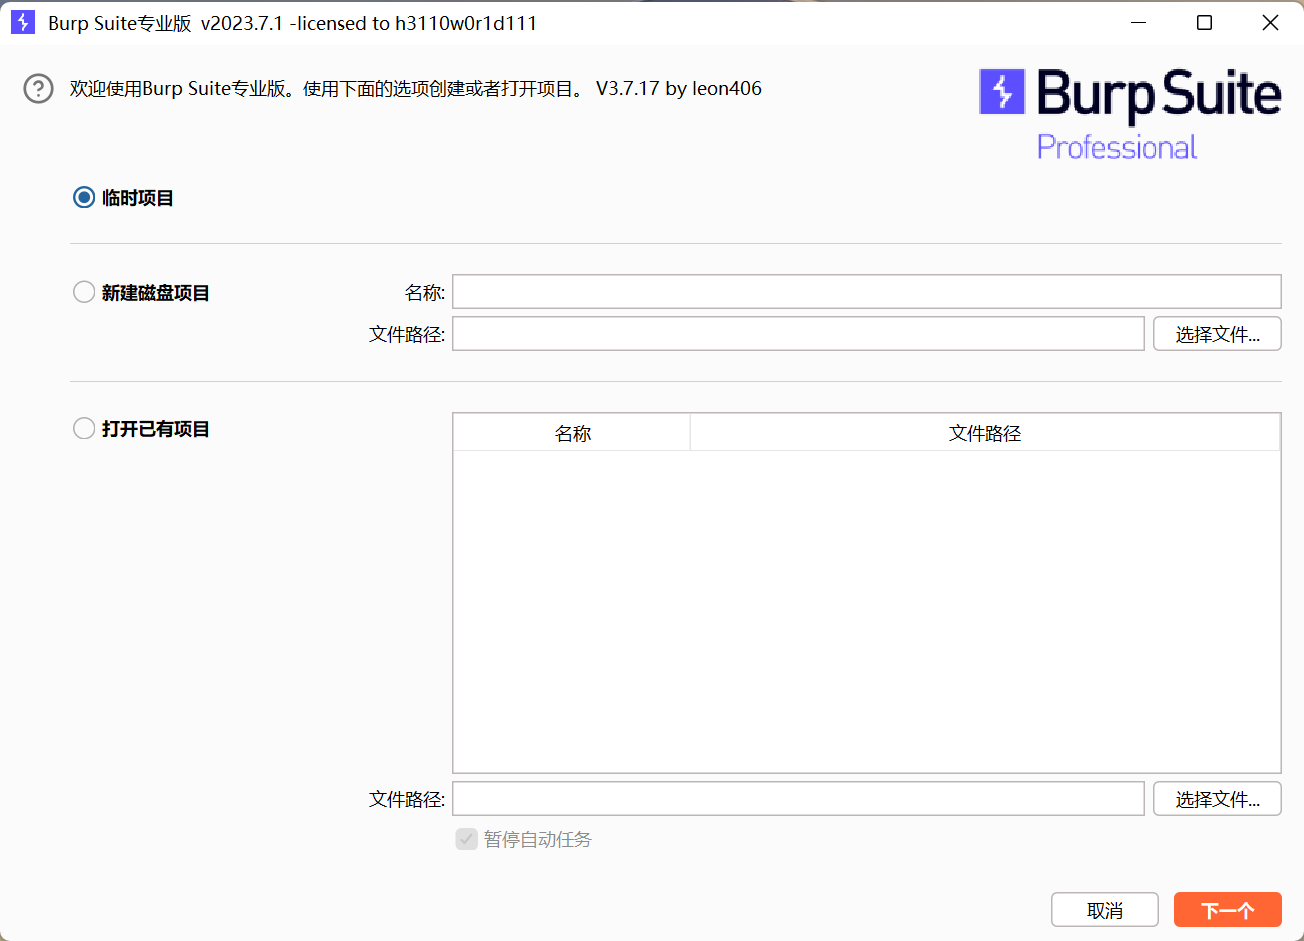Maximize the Burp Suite window

point(1205,23)
